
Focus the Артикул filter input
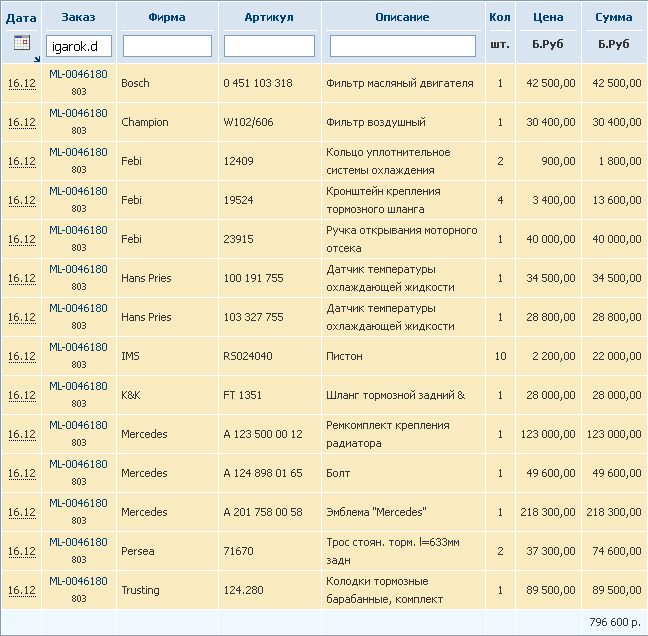[x=269, y=46]
